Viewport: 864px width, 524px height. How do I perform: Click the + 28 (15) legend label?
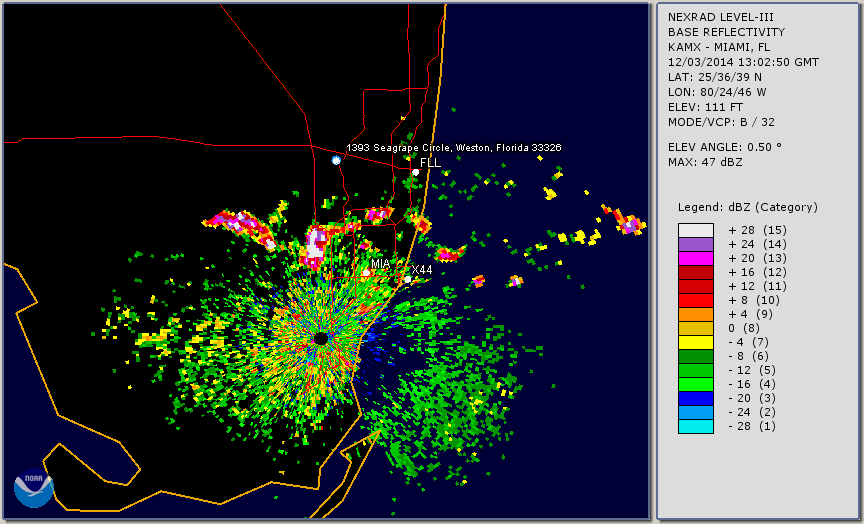click(x=758, y=230)
